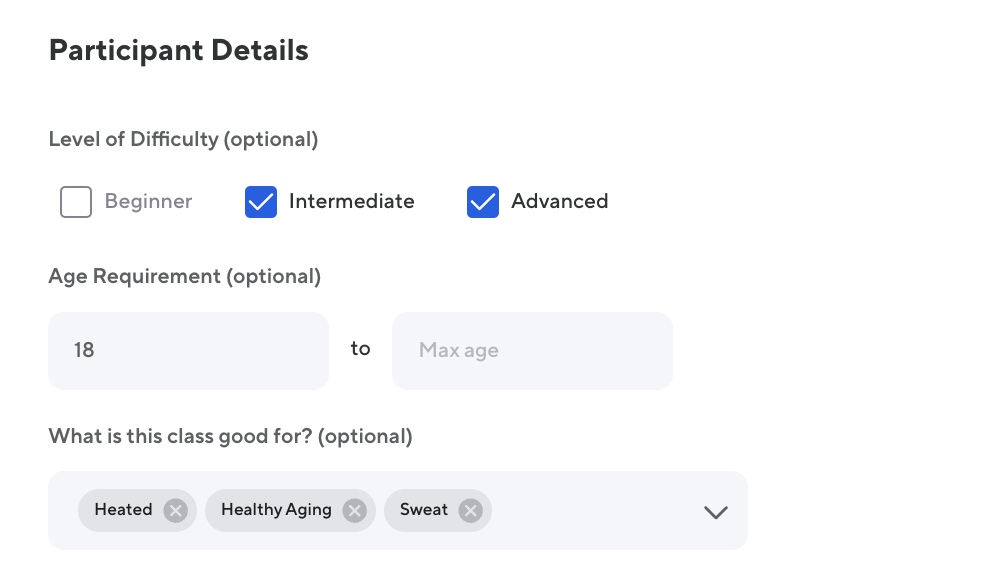The image size is (990, 574).
Task: Click the Age Requirement label
Action: coord(184,277)
